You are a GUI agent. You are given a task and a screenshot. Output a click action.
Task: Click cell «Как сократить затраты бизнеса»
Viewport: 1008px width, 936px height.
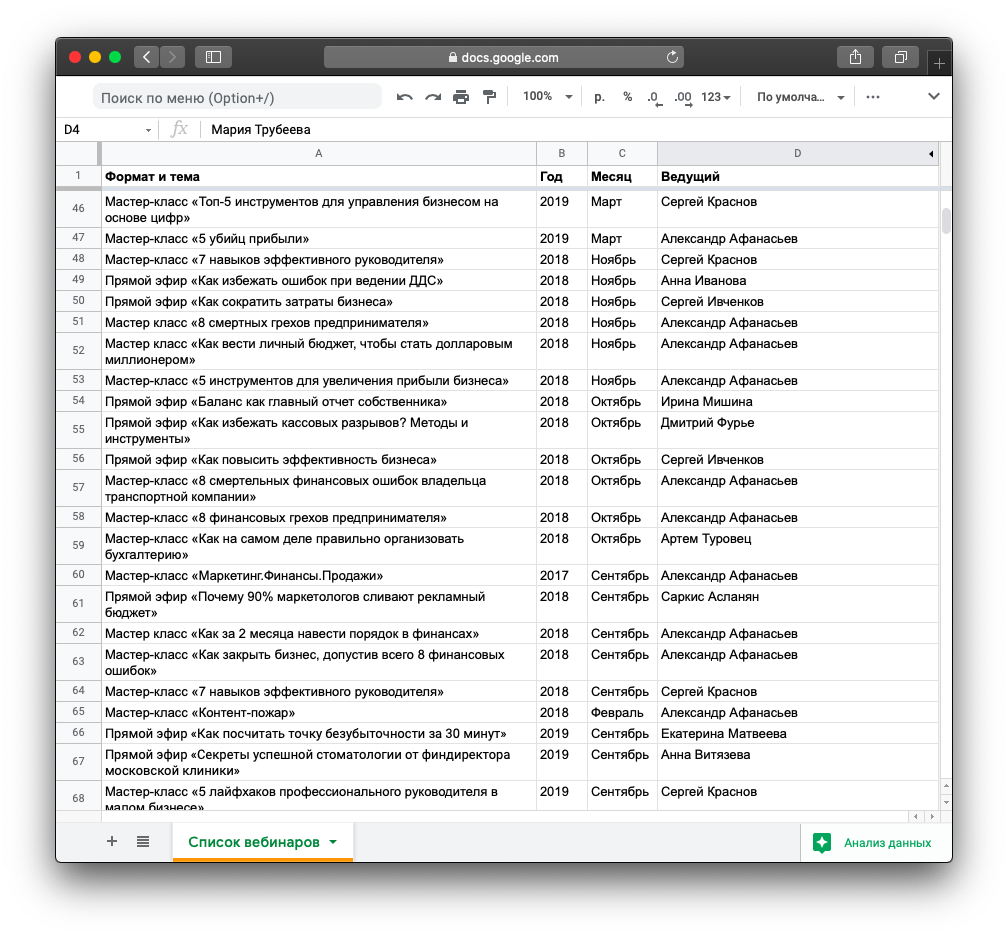(318, 302)
